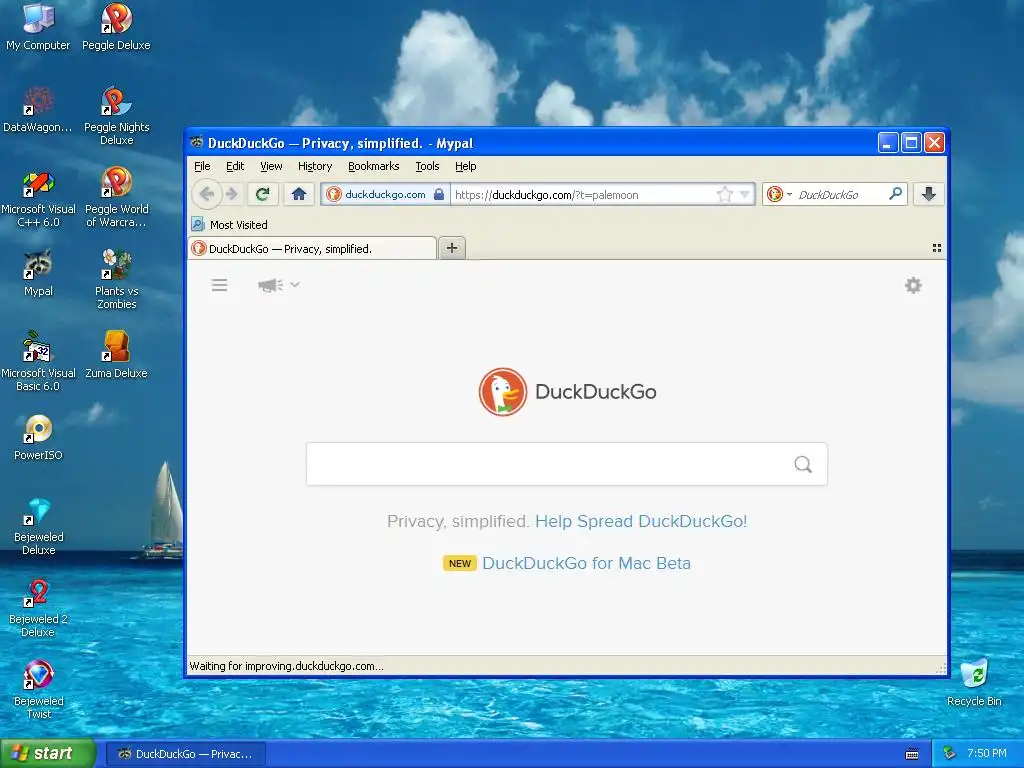Image resolution: width=1024 pixels, height=768 pixels.
Task: Open a new tab with plus button
Action: pyautogui.click(x=452, y=248)
